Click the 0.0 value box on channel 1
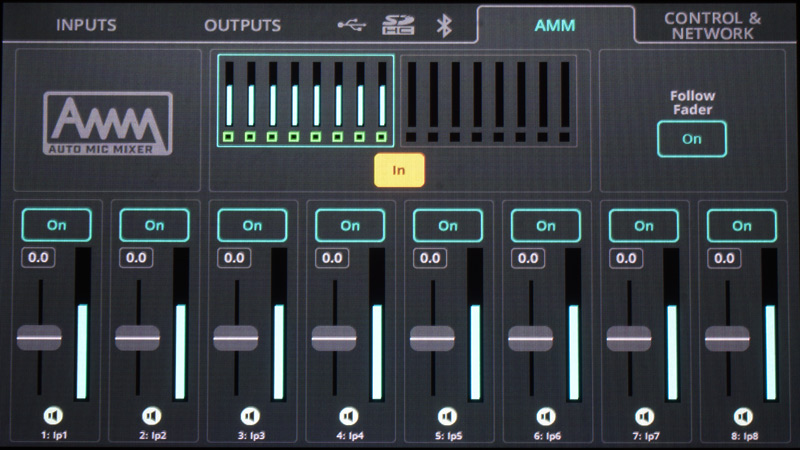 click(x=38, y=258)
